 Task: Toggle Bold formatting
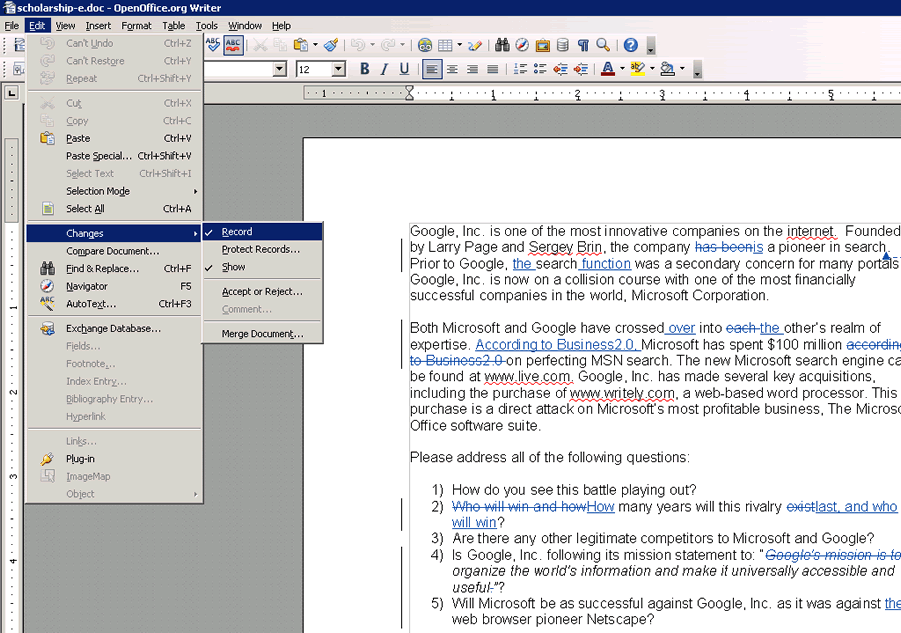[364, 70]
